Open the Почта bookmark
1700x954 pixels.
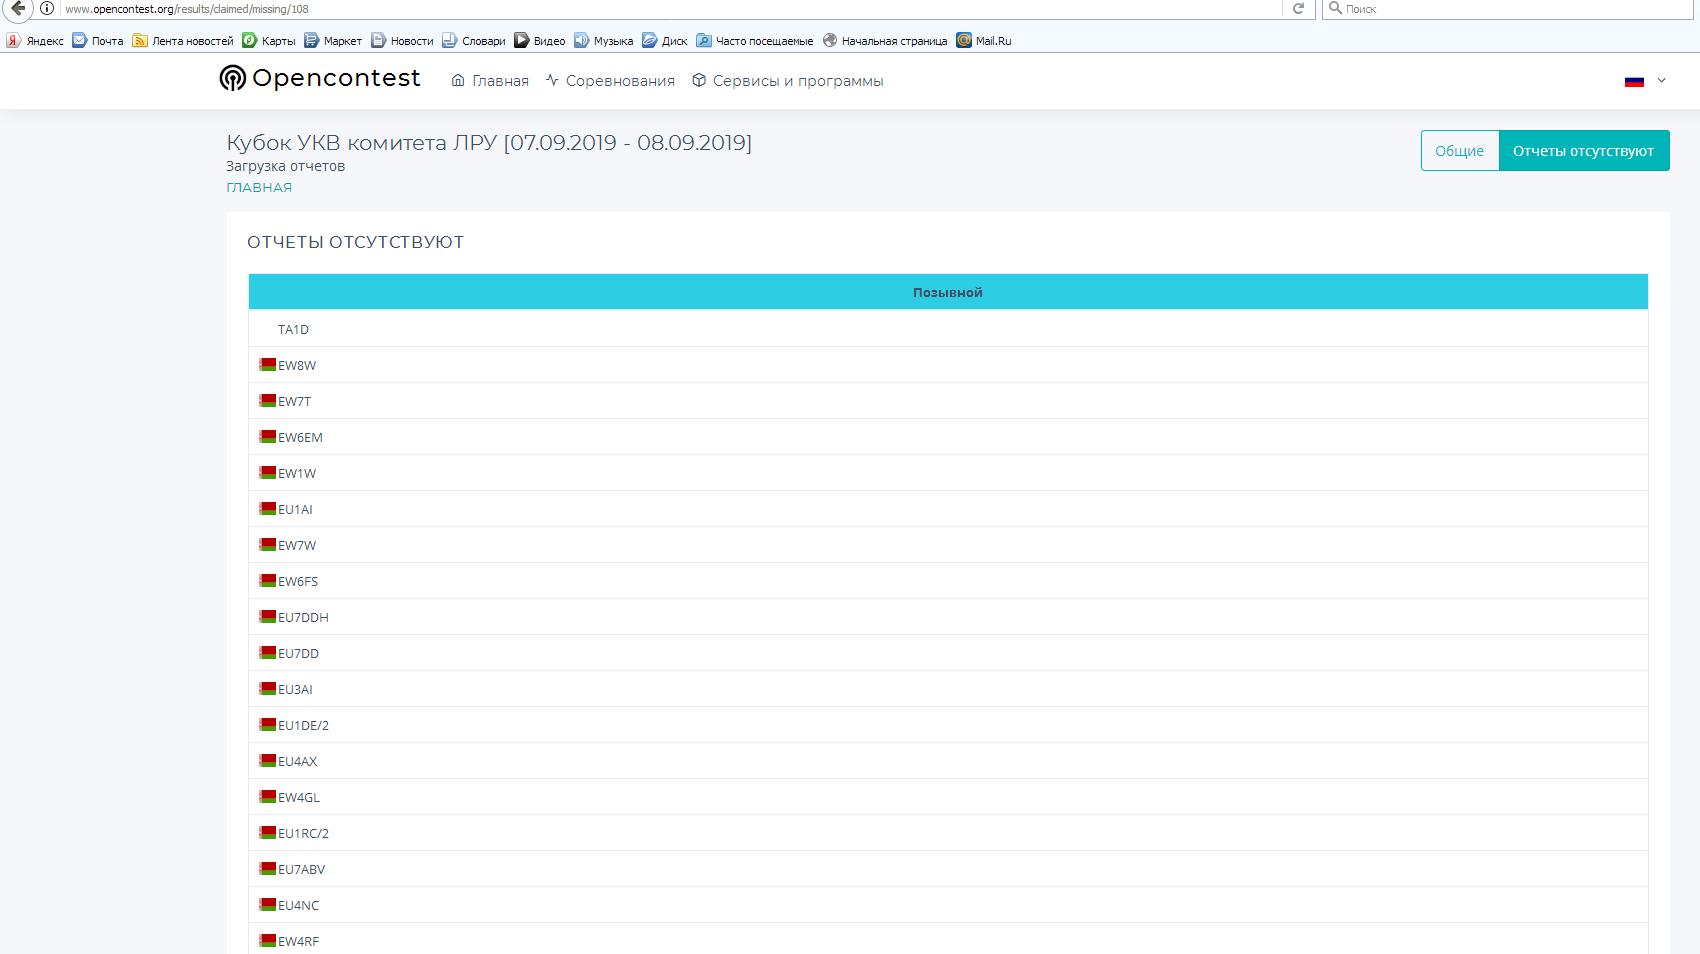coord(98,41)
